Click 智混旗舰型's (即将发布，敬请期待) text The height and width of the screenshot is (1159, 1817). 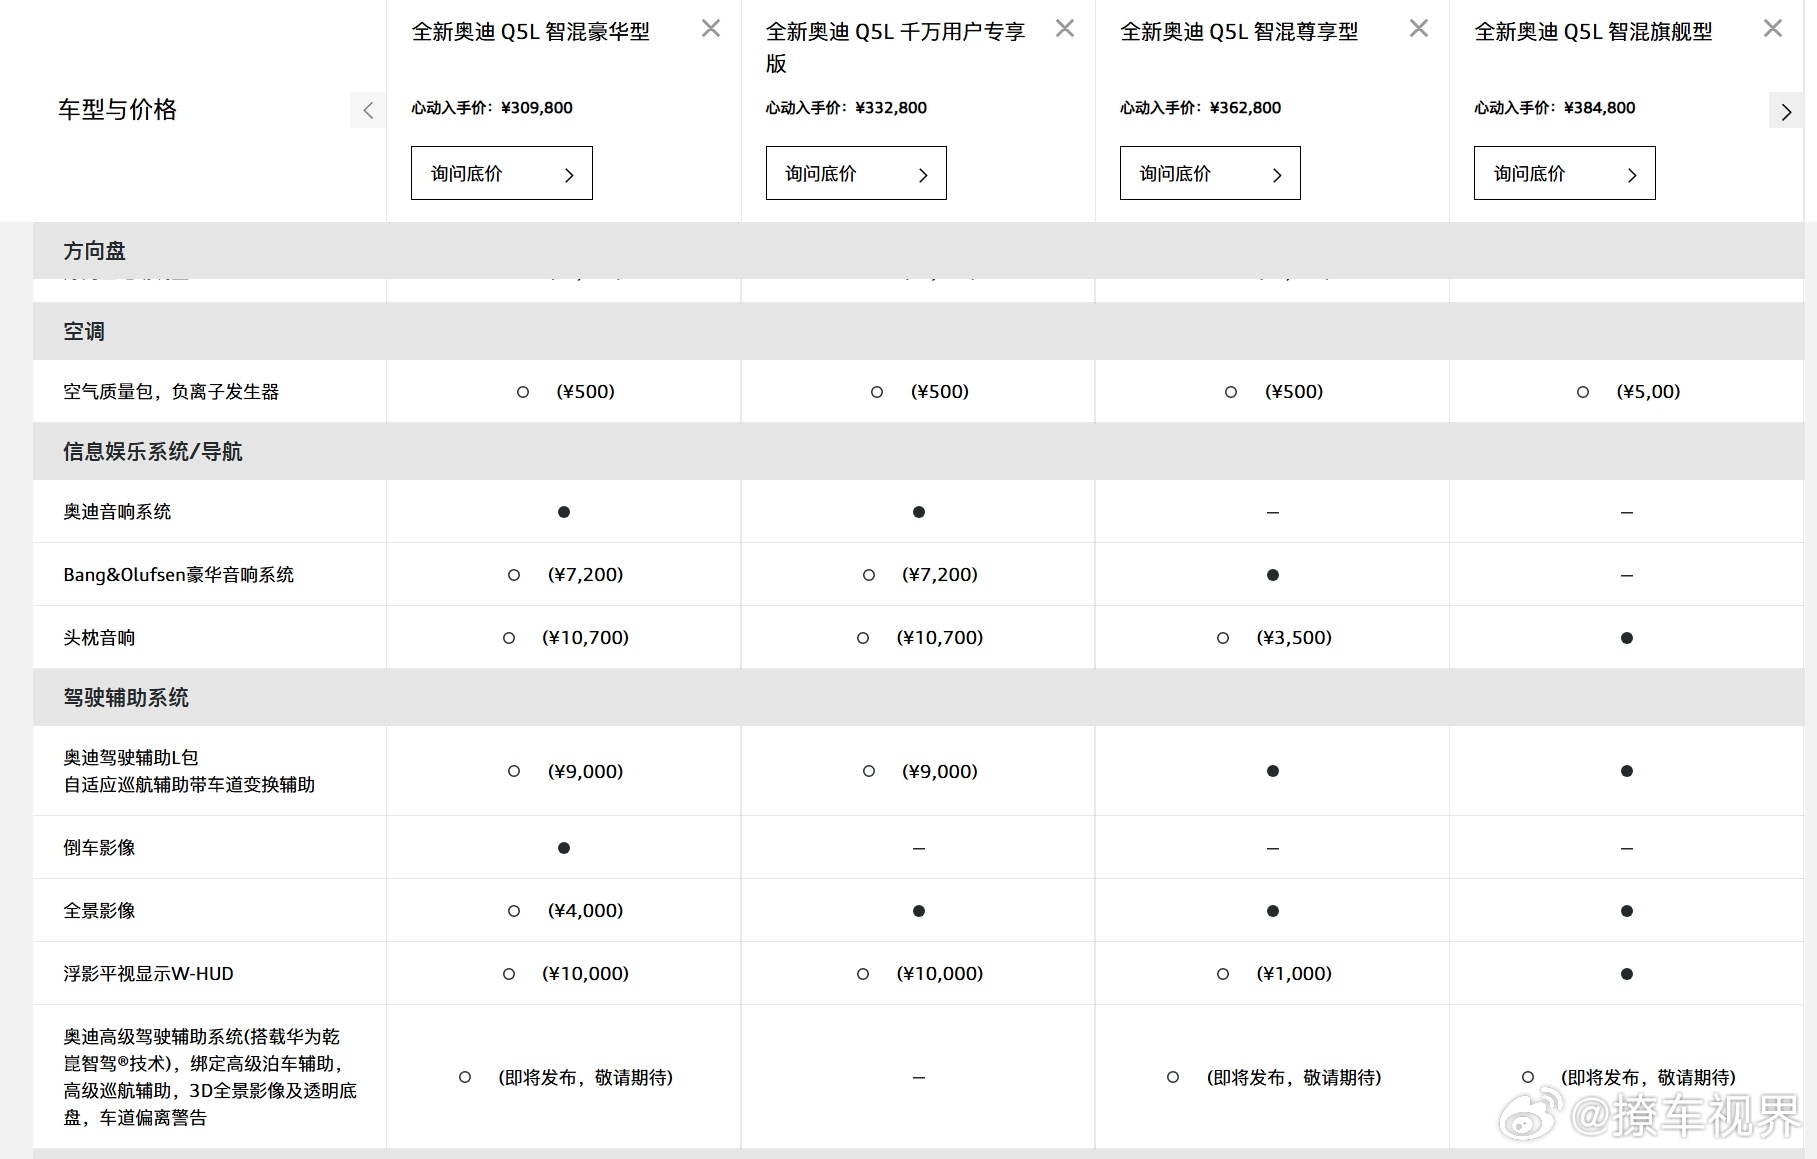point(1648,1077)
